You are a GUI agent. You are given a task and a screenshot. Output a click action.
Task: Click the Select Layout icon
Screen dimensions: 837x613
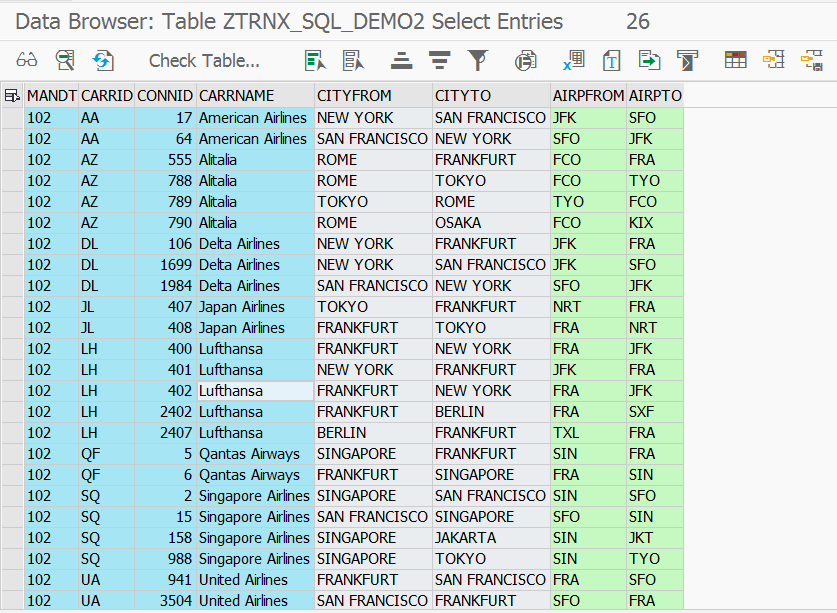(773, 60)
